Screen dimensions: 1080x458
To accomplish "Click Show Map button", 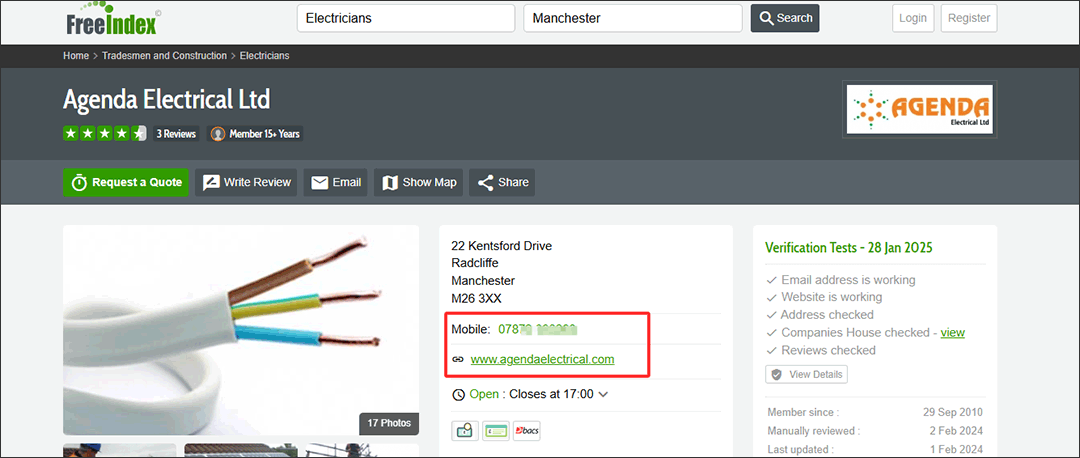I will pos(419,183).
